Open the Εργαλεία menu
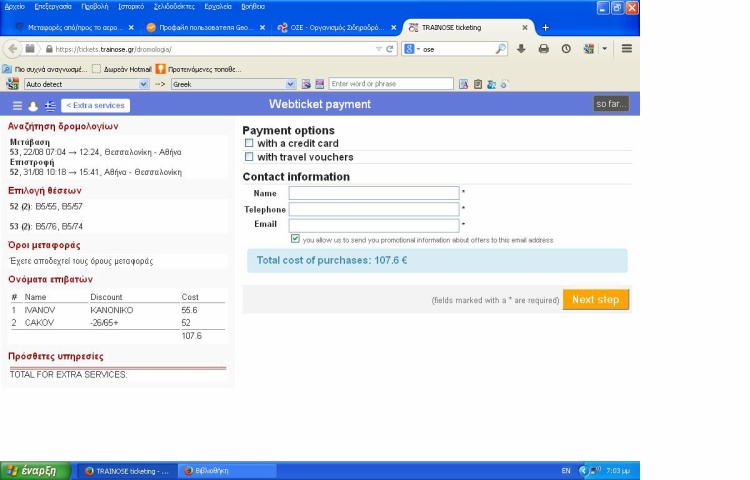 click(218, 7)
